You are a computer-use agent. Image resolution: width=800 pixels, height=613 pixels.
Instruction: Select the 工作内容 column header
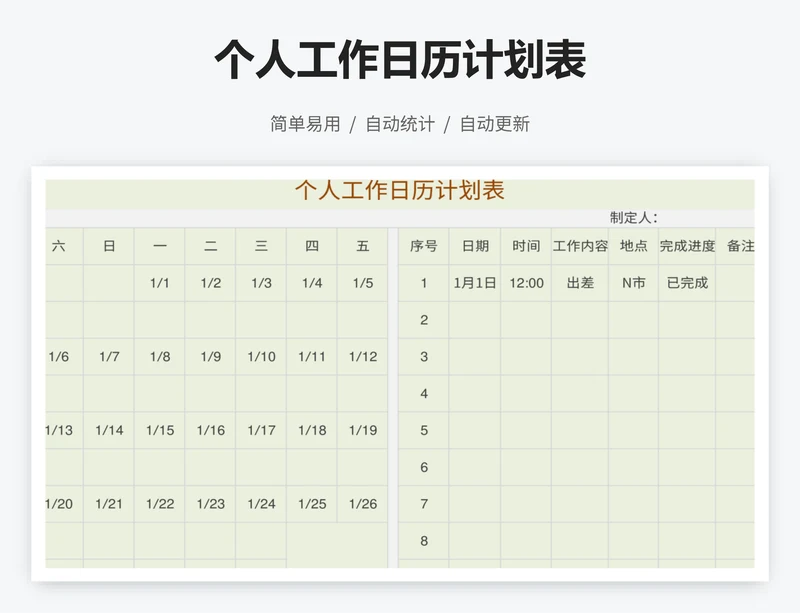click(580, 246)
